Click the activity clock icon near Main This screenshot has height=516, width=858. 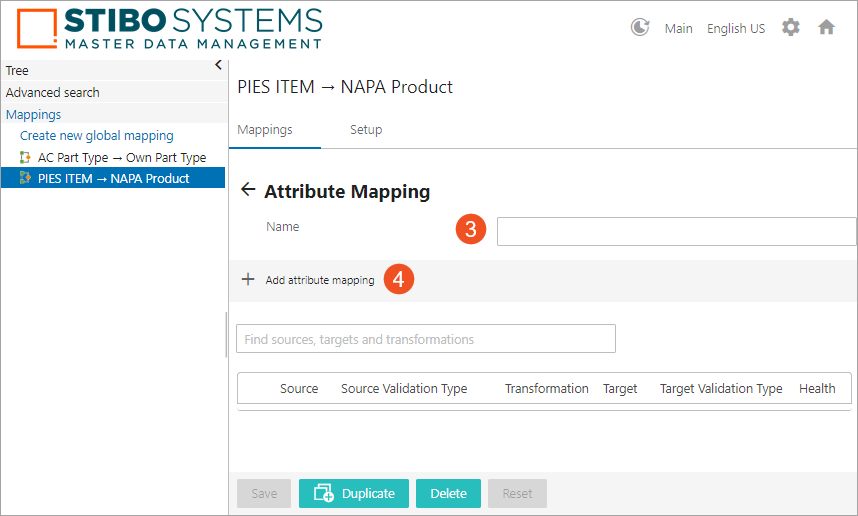click(x=640, y=28)
